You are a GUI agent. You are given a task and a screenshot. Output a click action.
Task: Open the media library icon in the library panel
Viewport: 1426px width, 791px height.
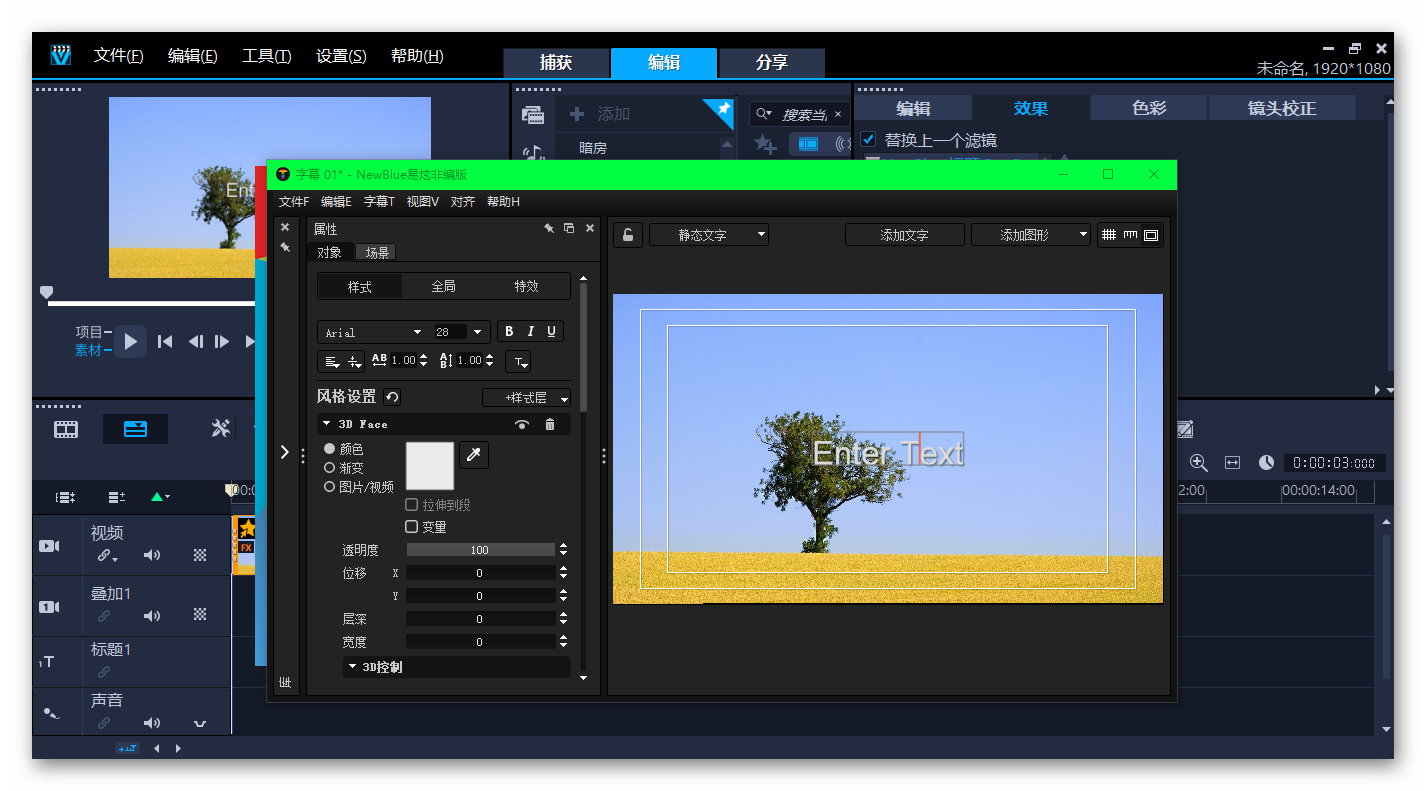[532, 115]
